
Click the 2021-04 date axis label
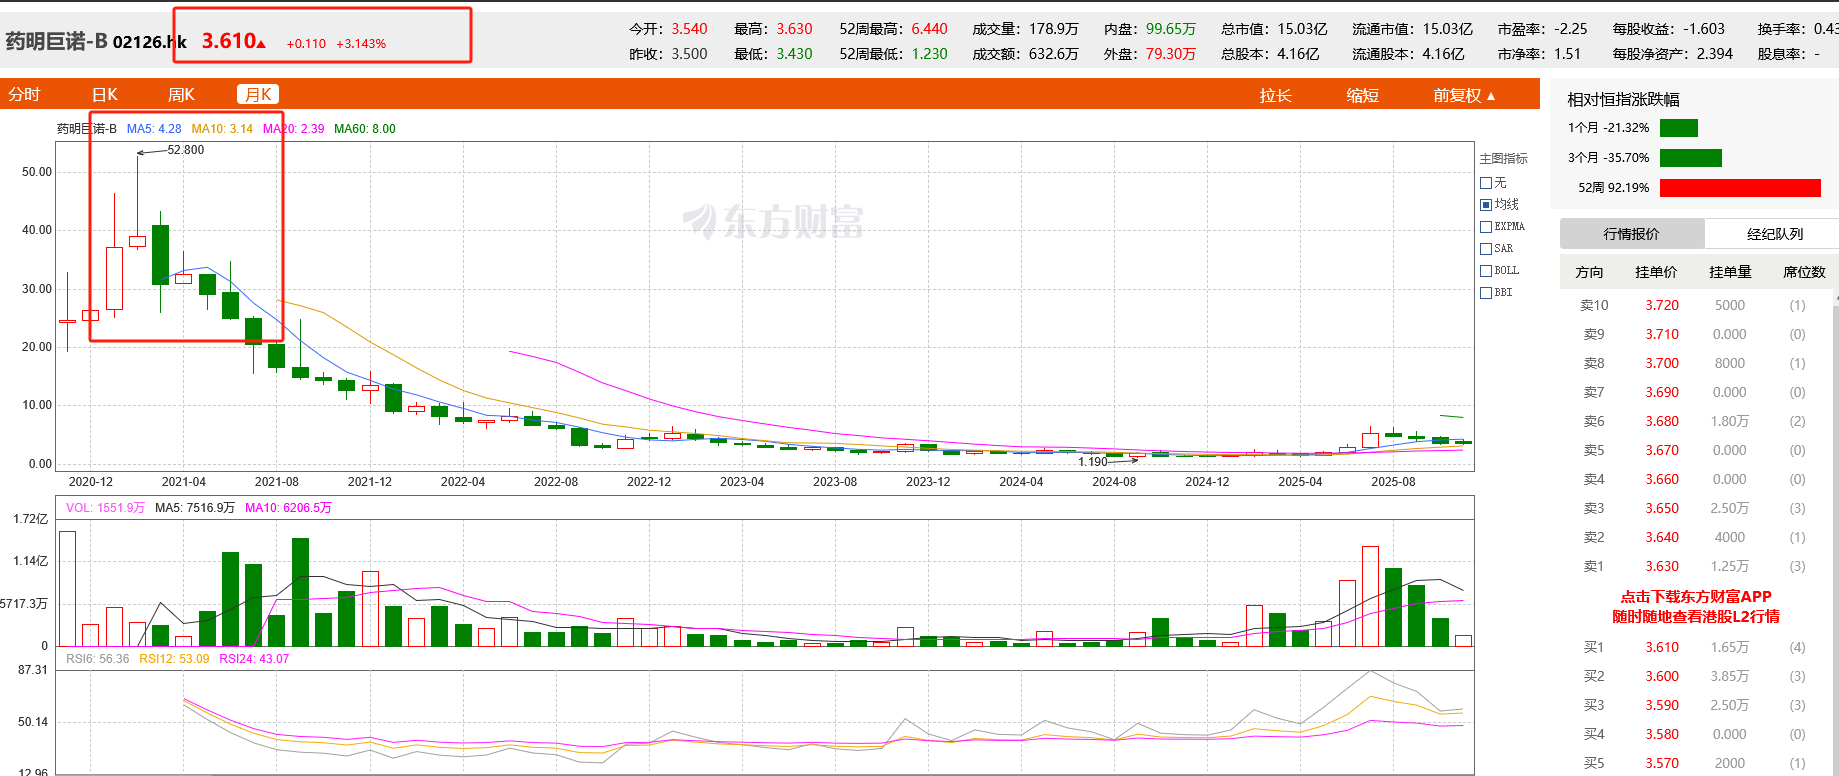coord(184,482)
